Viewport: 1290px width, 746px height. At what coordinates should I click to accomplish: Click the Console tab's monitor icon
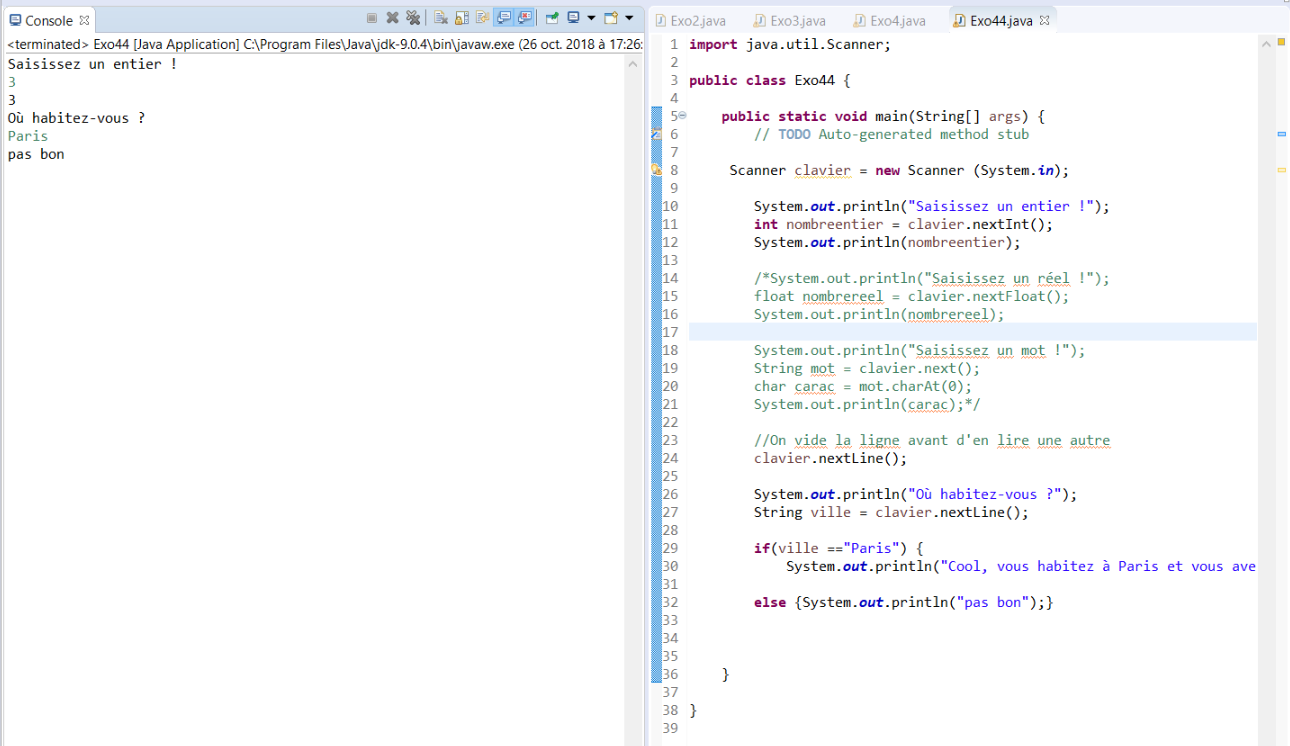pos(15,20)
